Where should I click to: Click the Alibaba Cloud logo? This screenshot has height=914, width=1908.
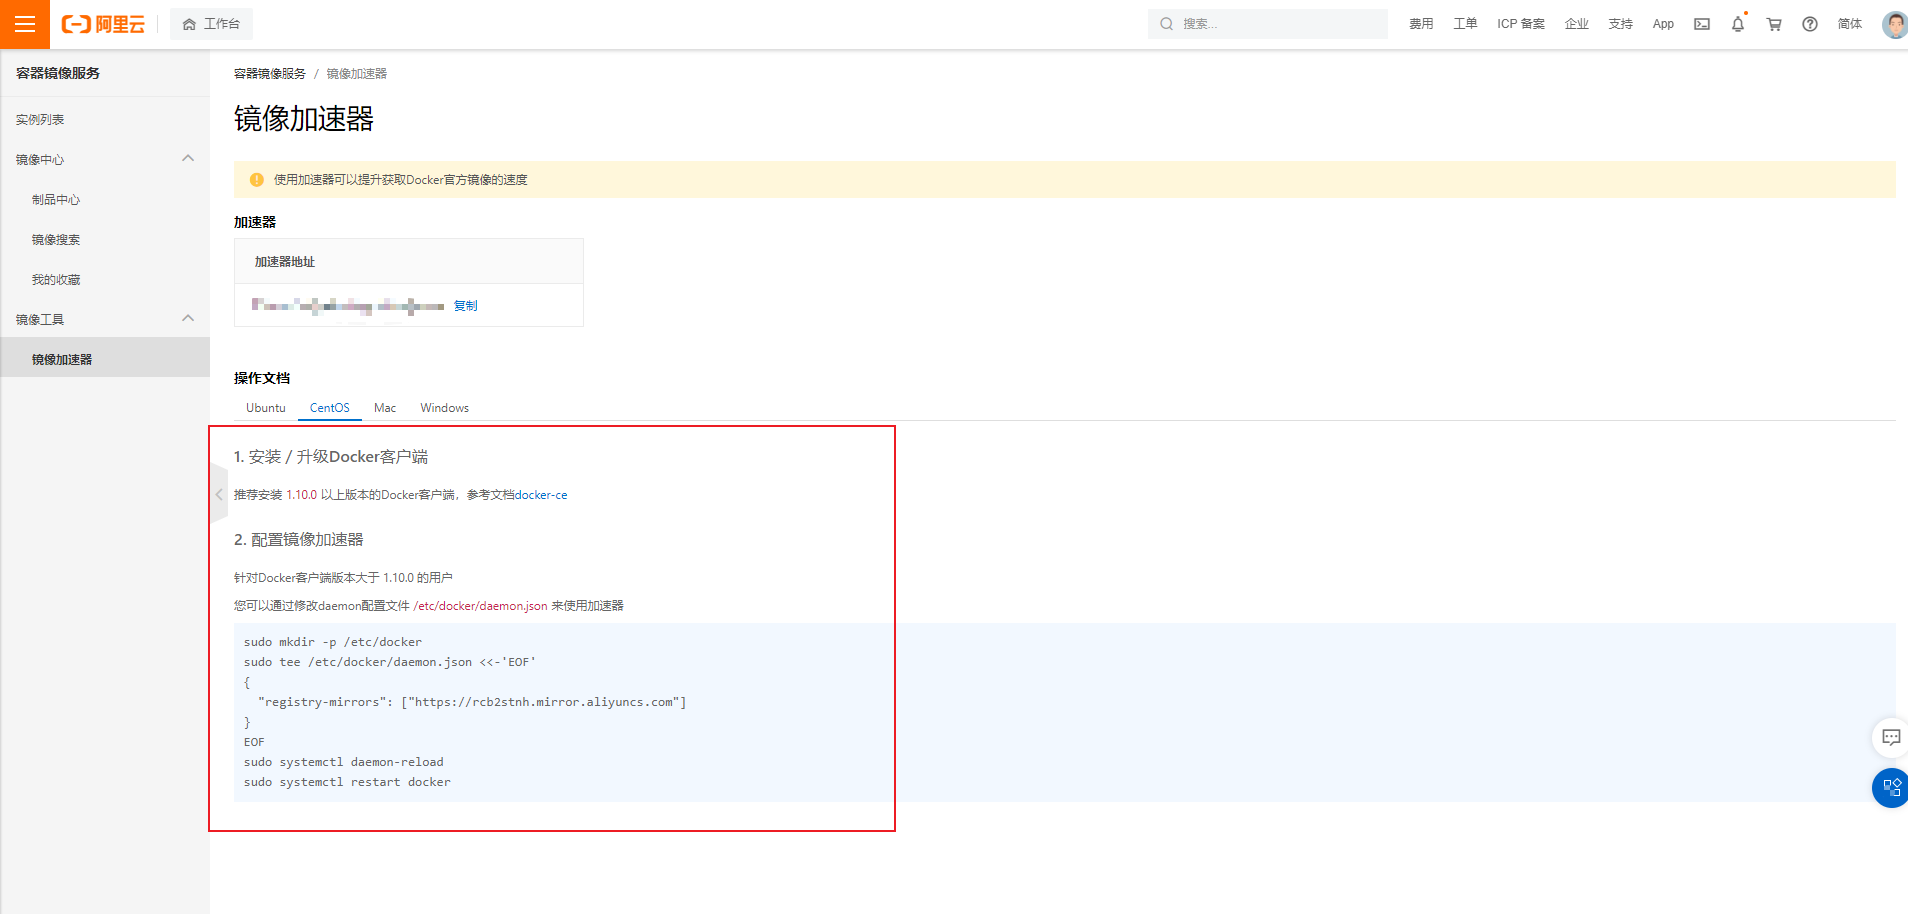[103, 24]
